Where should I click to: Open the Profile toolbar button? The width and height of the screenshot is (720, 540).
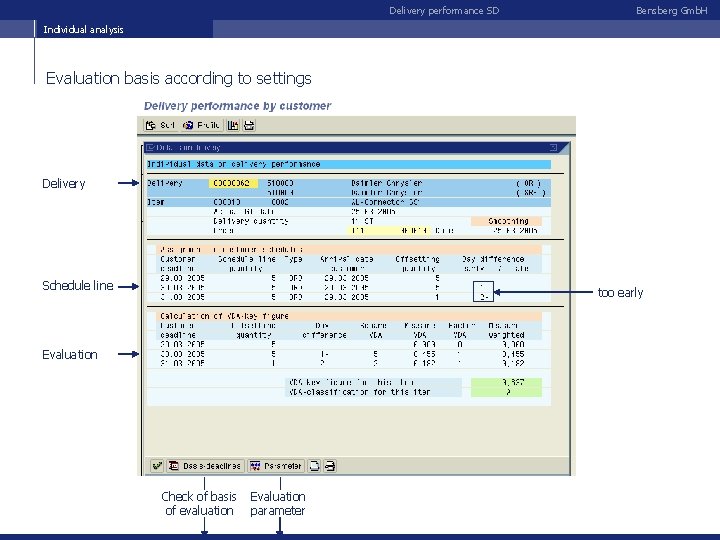click(x=202, y=125)
